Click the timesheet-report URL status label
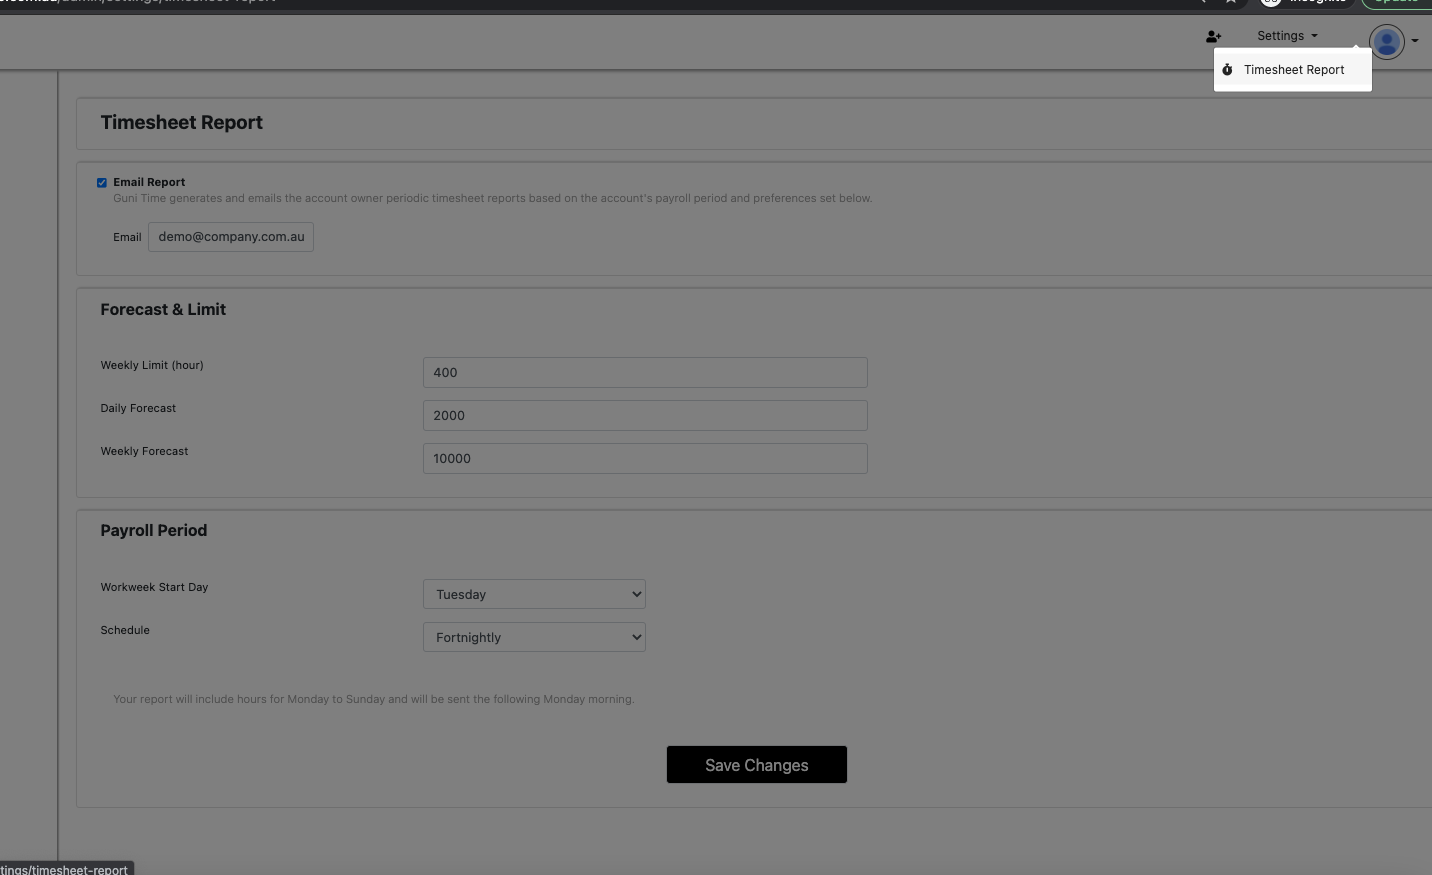 66,869
